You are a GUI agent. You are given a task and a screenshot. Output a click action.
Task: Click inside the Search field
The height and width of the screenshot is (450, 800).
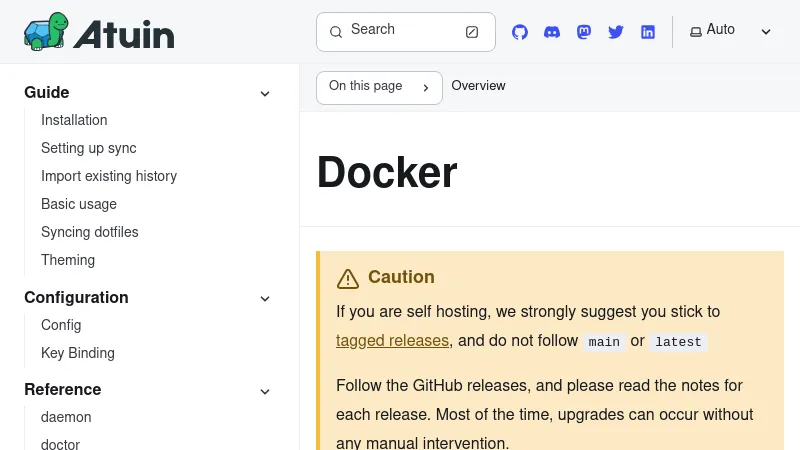(x=406, y=32)
